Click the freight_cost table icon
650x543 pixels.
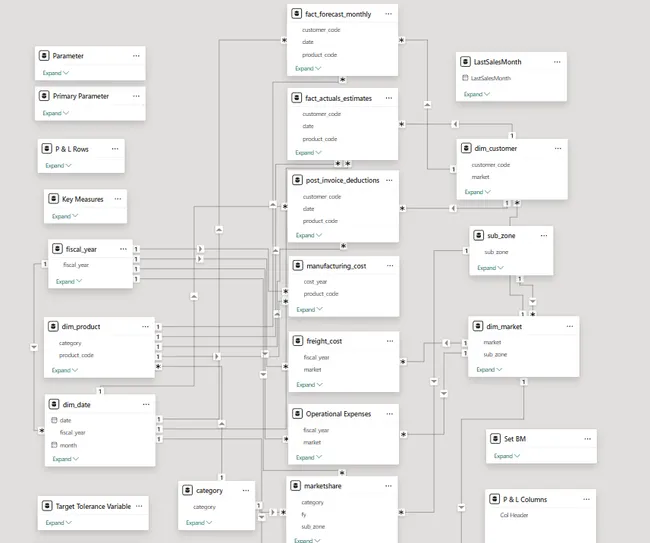298,341
